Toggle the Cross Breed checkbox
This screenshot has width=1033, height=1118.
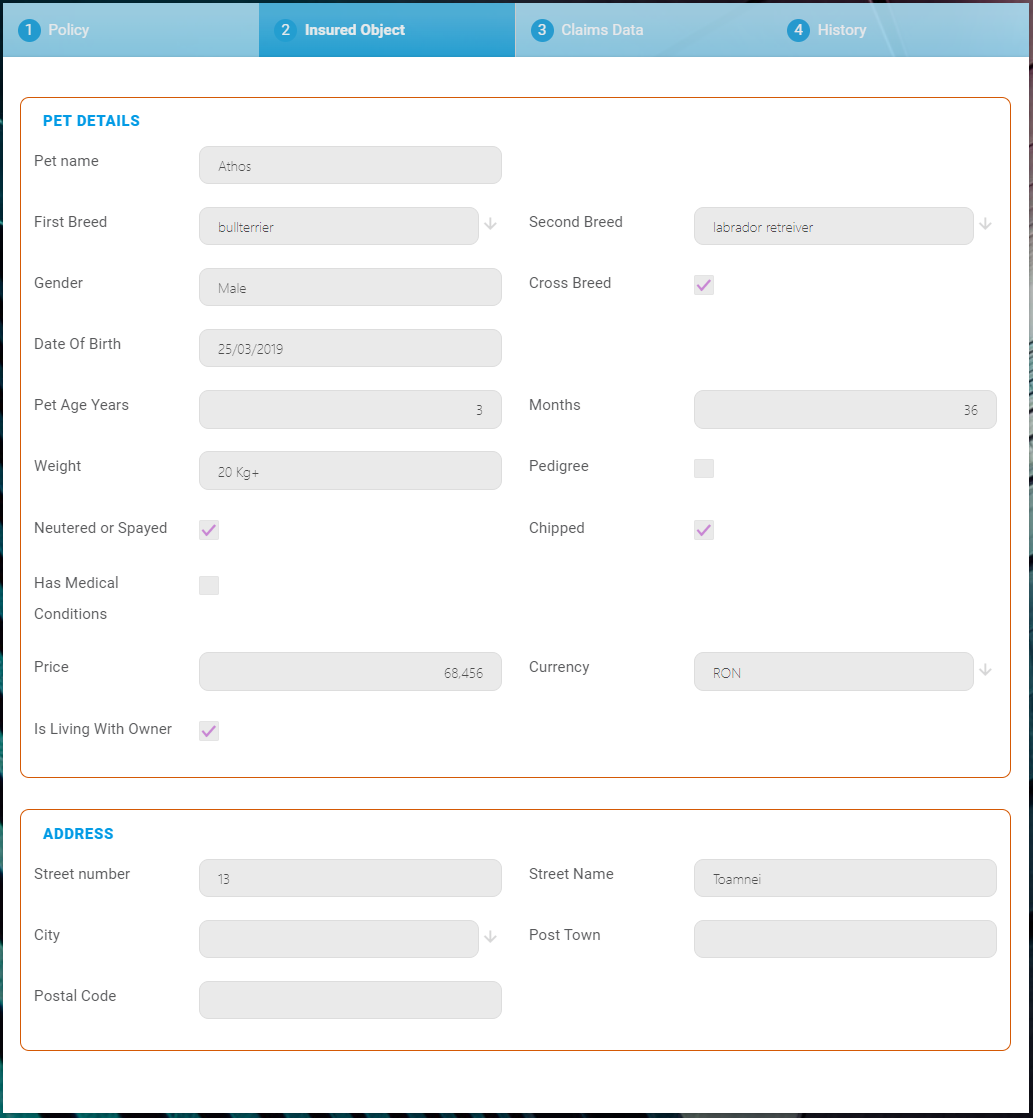pos(704,285)
